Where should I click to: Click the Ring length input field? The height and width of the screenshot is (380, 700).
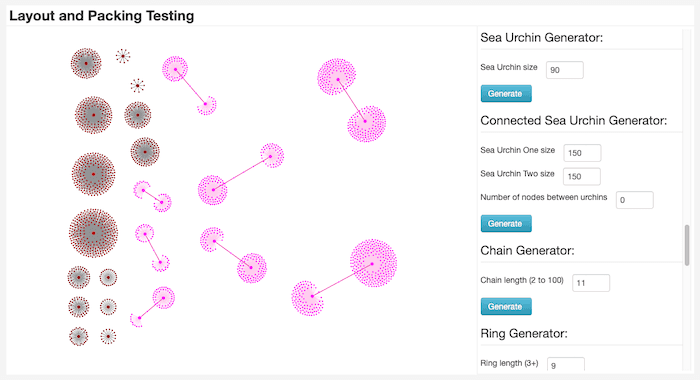pos(566,364)
